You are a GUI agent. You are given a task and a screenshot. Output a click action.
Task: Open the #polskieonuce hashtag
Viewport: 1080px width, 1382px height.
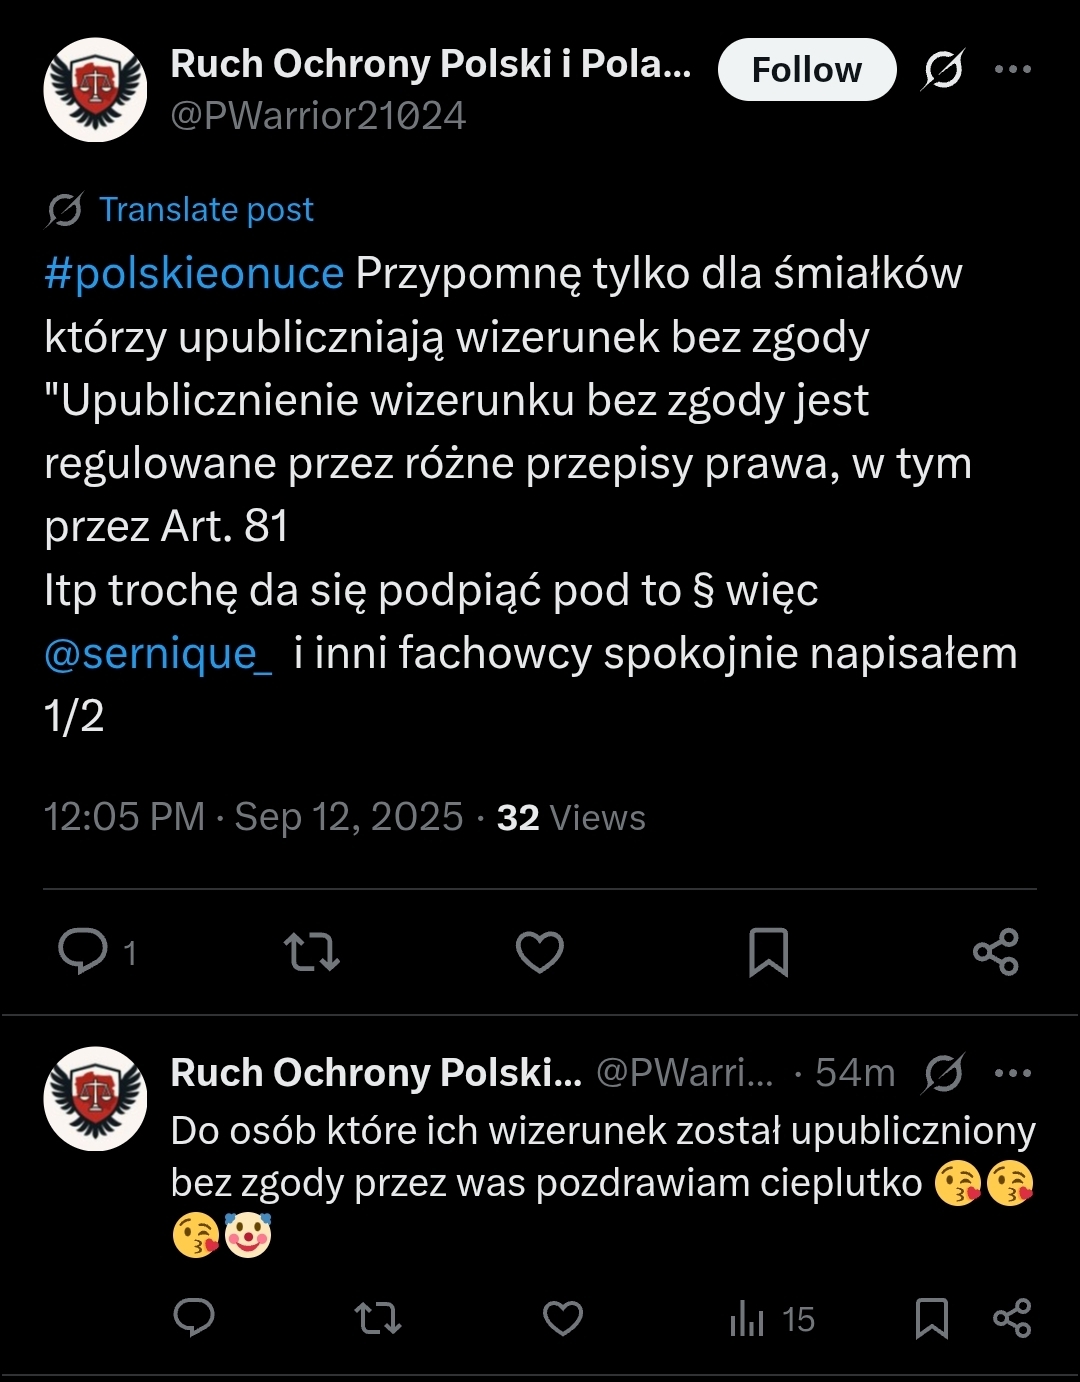pos(194,274)
